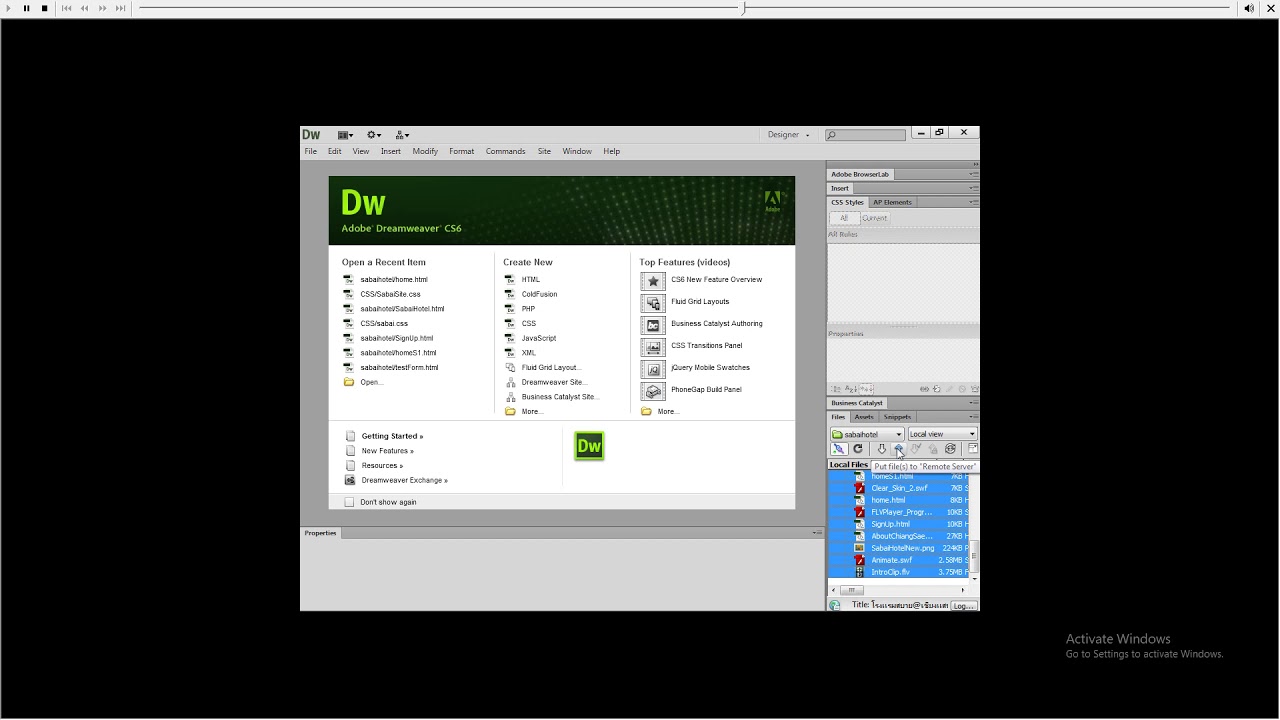Open Designer workspace switcher
The height and width of the screenshot is (720, 1280).
pos(788,135)
